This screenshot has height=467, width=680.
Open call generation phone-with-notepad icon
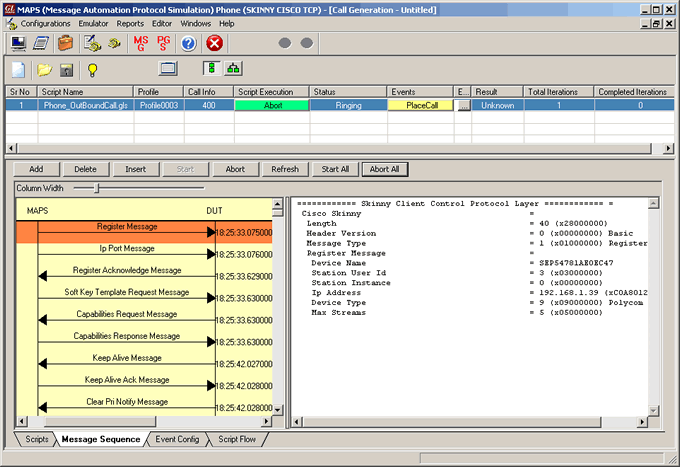point(92,43)
